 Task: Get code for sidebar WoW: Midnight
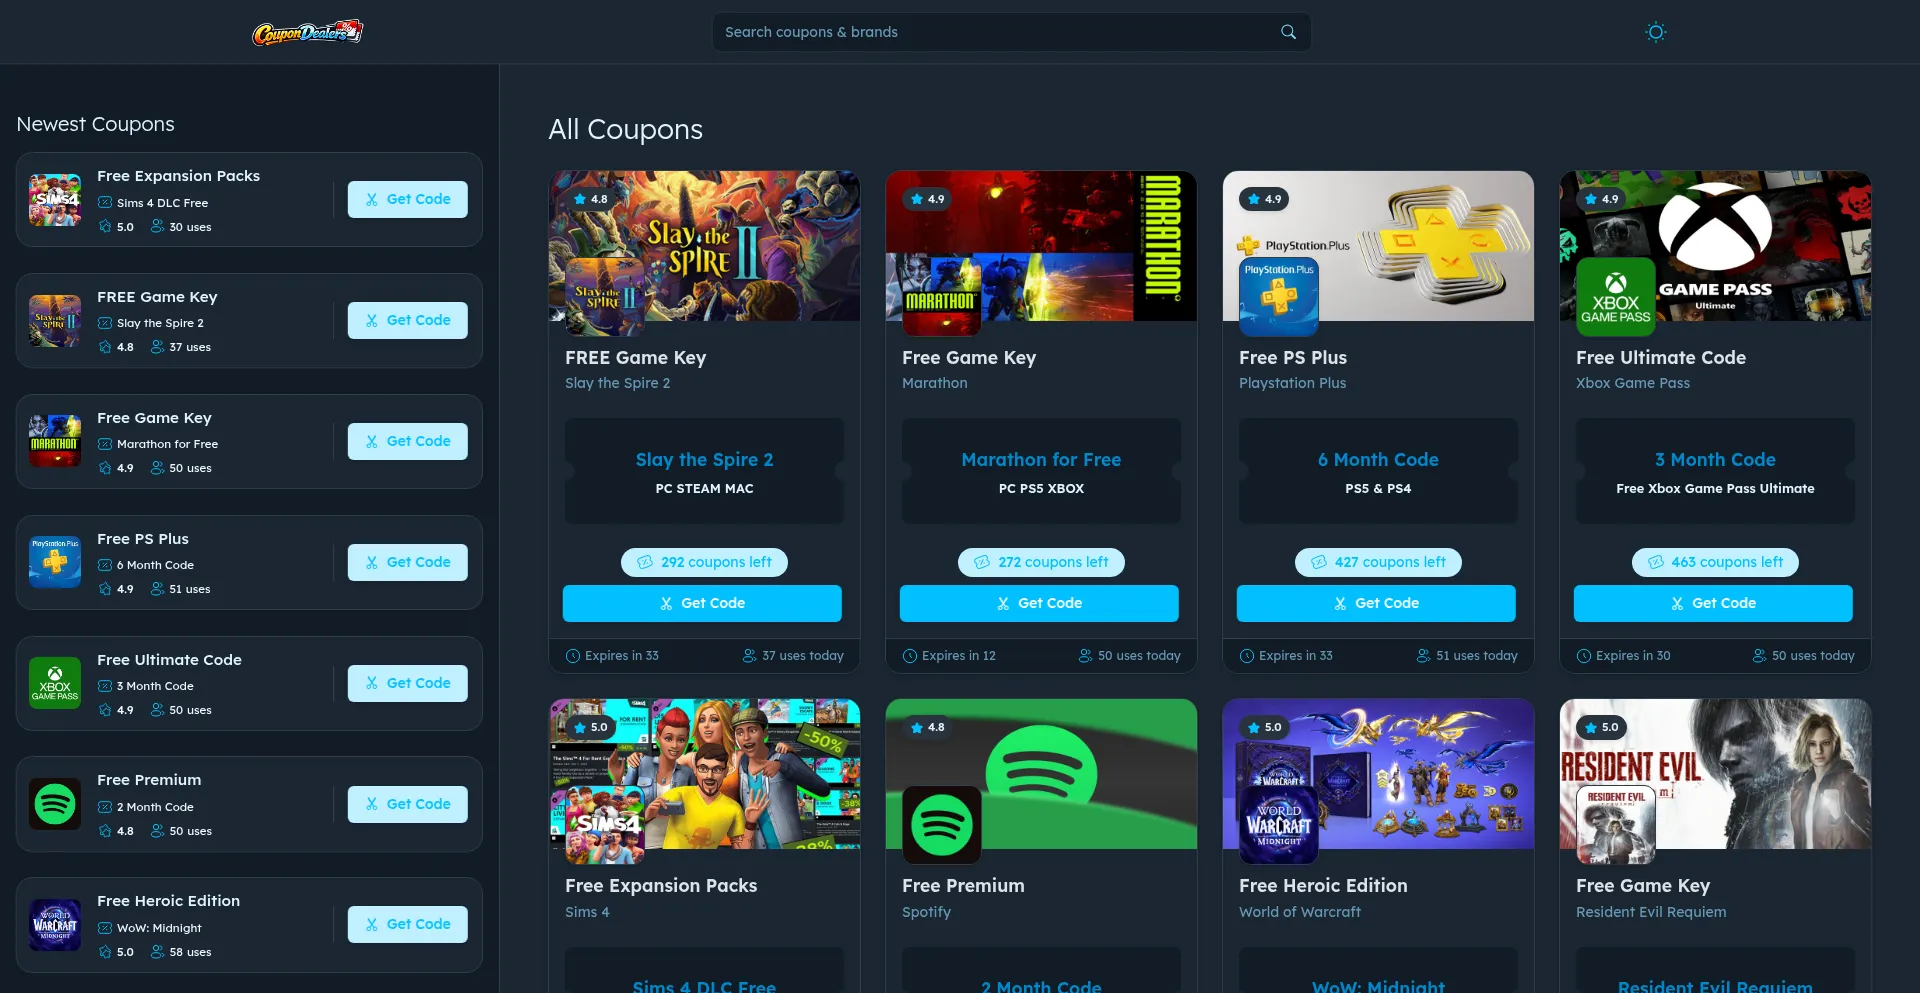click(407, 924)
